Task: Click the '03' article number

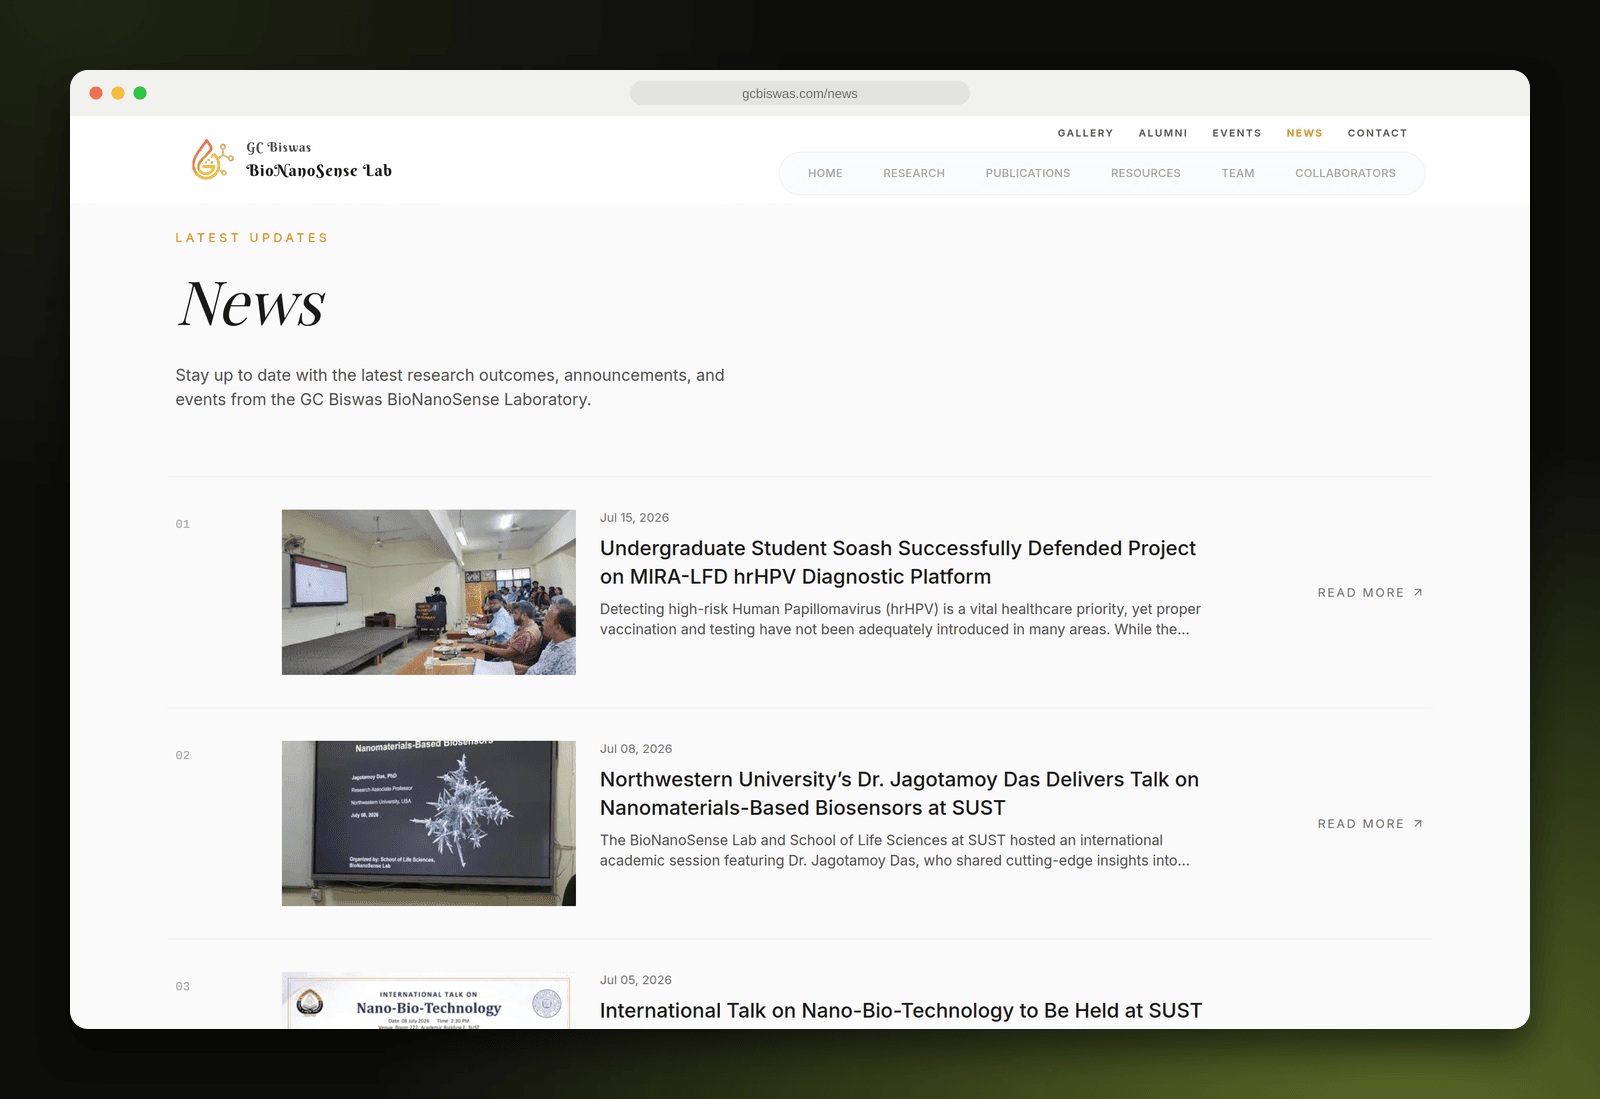Action: [183, 986]
